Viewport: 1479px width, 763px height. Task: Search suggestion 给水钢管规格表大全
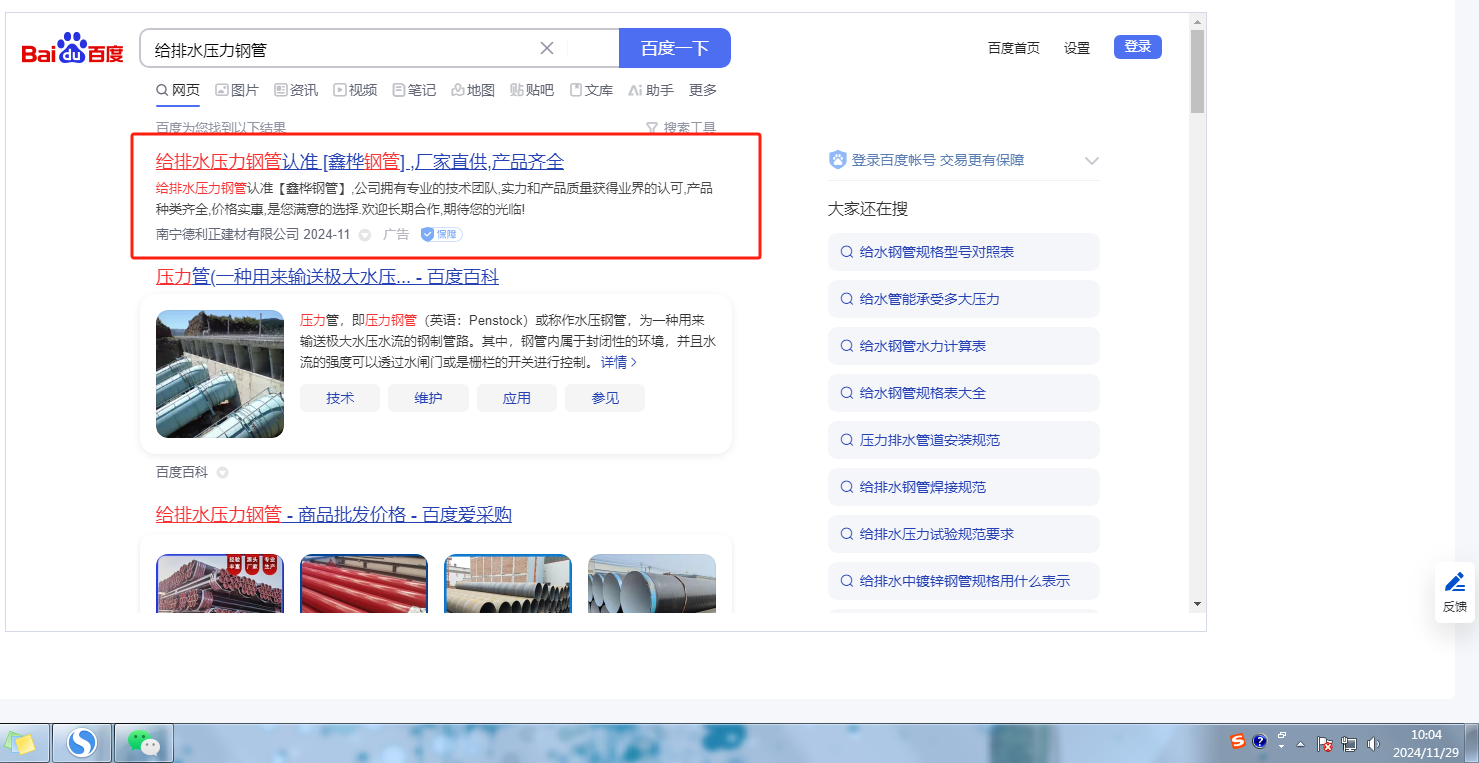[964, 393]
